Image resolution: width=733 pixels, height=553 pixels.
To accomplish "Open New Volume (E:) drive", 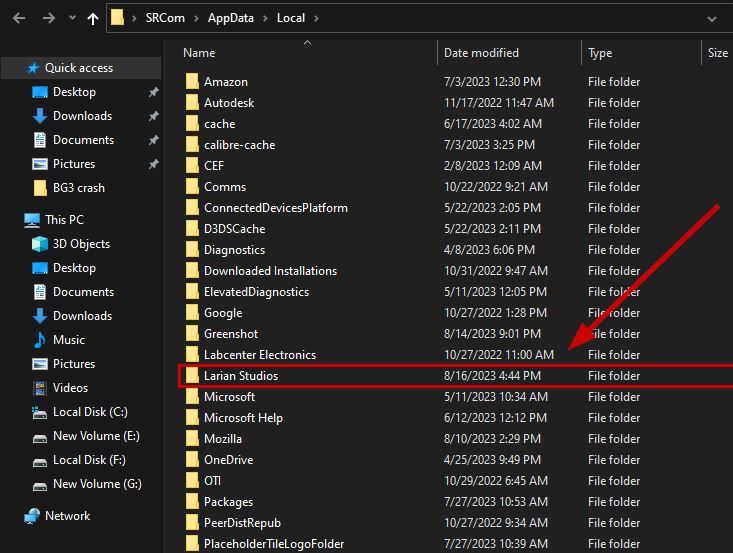I will [96, 436].
